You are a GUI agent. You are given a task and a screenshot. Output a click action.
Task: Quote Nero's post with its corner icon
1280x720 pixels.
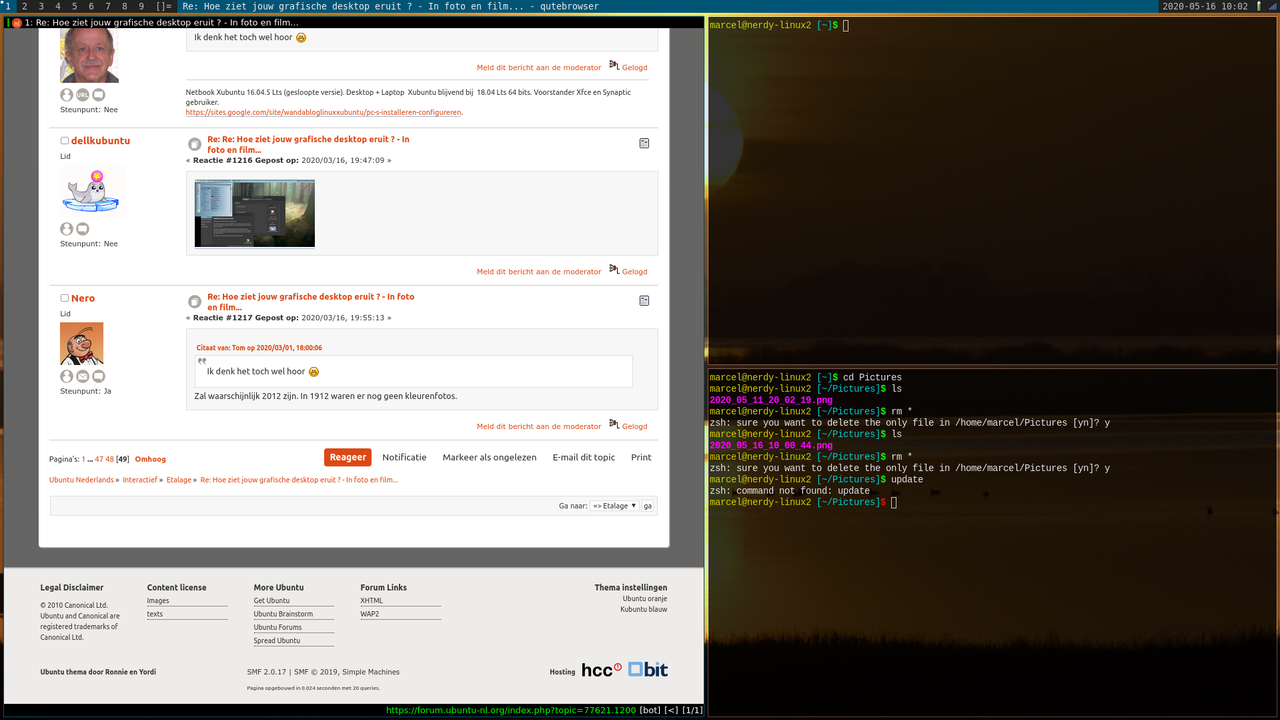pyautogui.click(x=644, y=300)
